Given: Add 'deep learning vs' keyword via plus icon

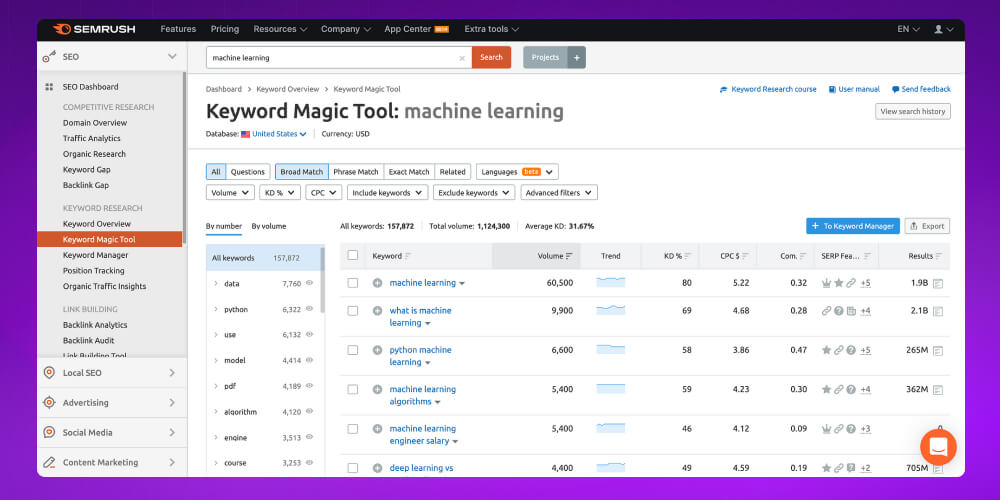Looking at the screenshot, I should tap(378, 468).
